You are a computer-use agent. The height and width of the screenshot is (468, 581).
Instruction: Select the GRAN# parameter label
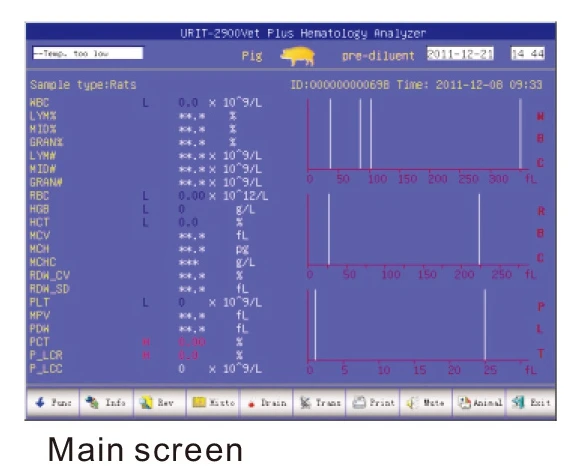46,182
